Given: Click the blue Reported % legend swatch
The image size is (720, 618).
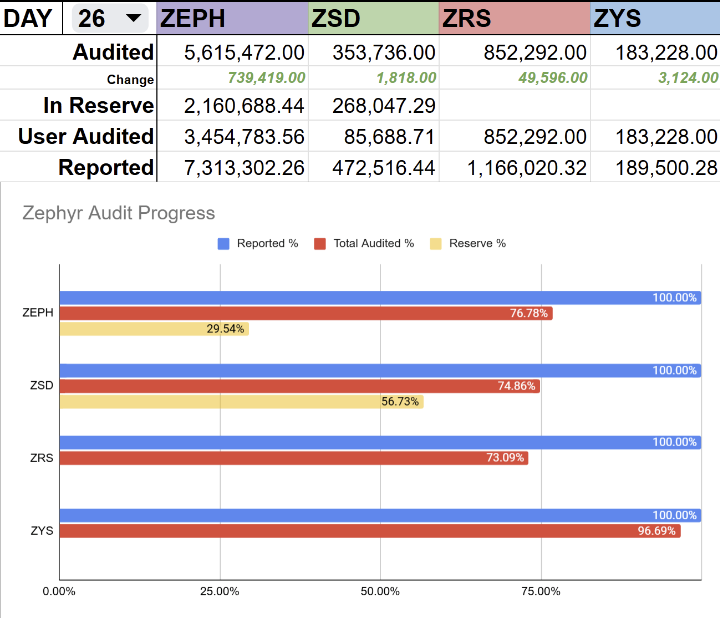Looking at the screenshot, I should point(224,244).
